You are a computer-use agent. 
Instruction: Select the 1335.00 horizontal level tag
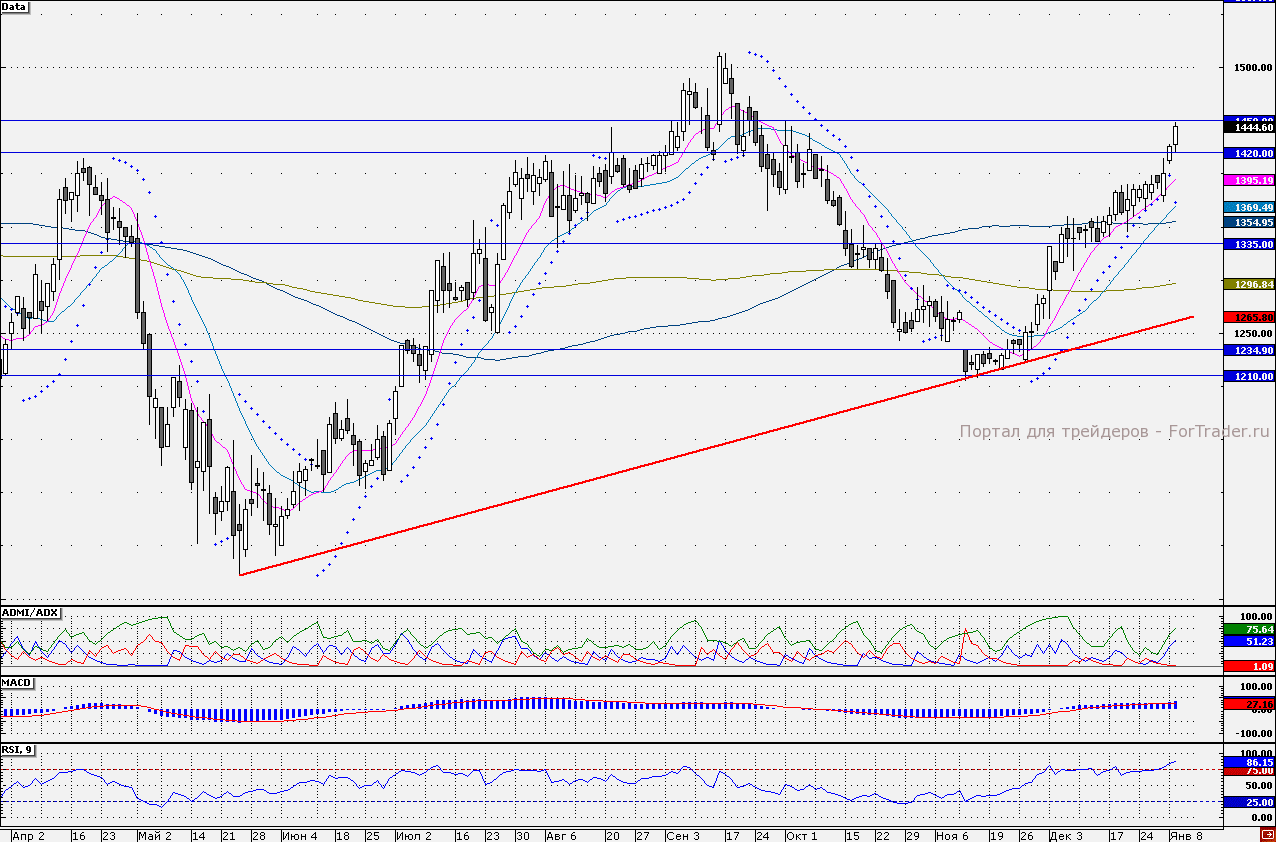[1250, 244]
